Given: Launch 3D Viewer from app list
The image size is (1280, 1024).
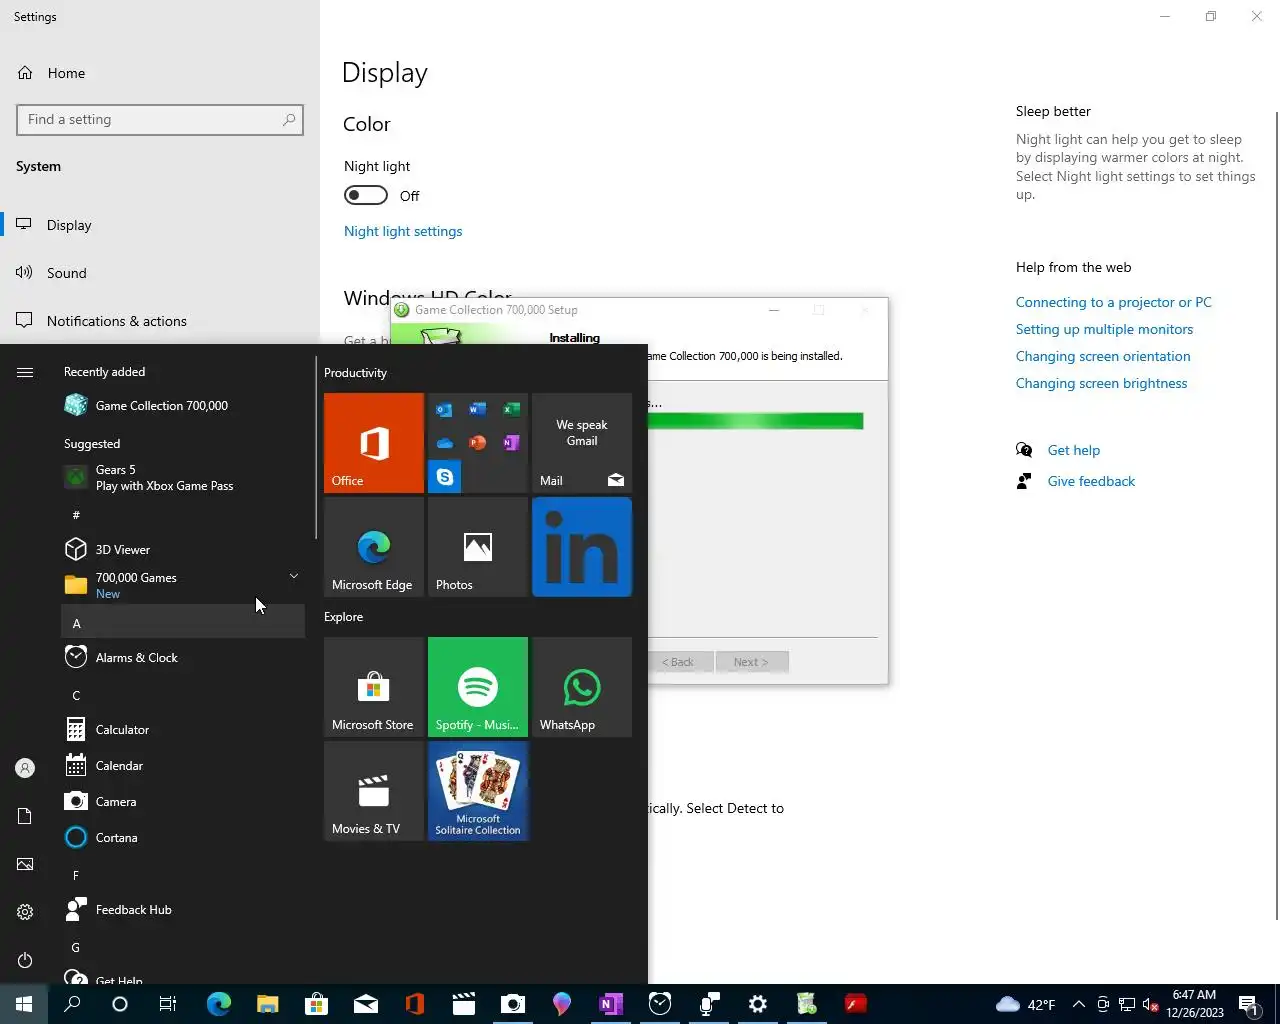Looking at the screenshot, I should [x=183, y=549].
